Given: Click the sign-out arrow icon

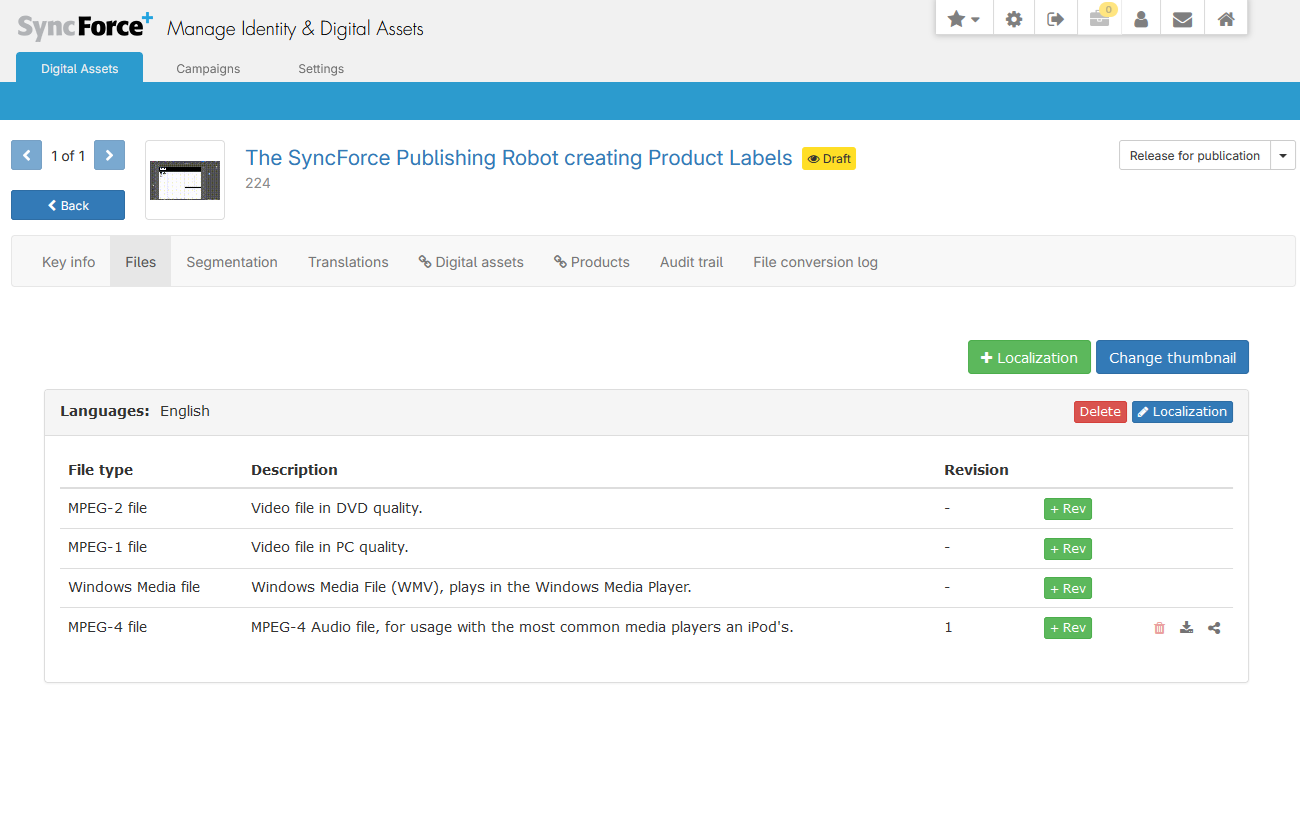Looking at the screenshot, I should (1056, 19).
